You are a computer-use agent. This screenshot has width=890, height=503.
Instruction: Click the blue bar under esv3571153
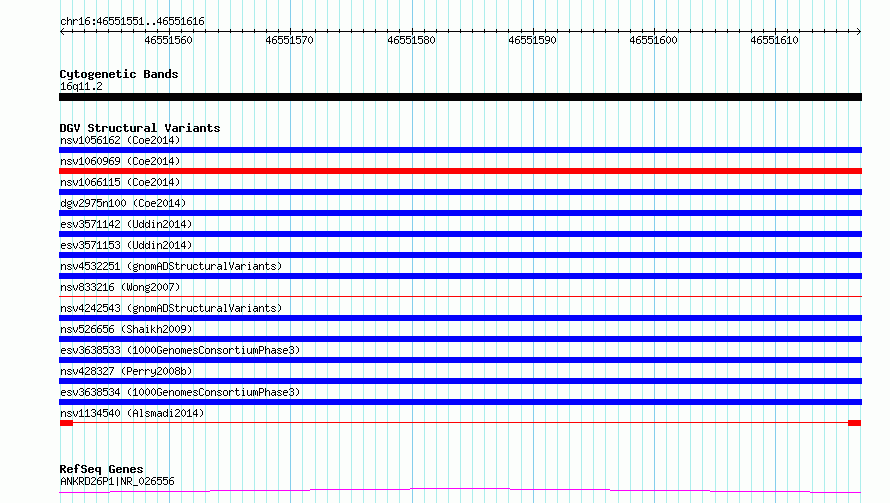click(x=460, y=255)
